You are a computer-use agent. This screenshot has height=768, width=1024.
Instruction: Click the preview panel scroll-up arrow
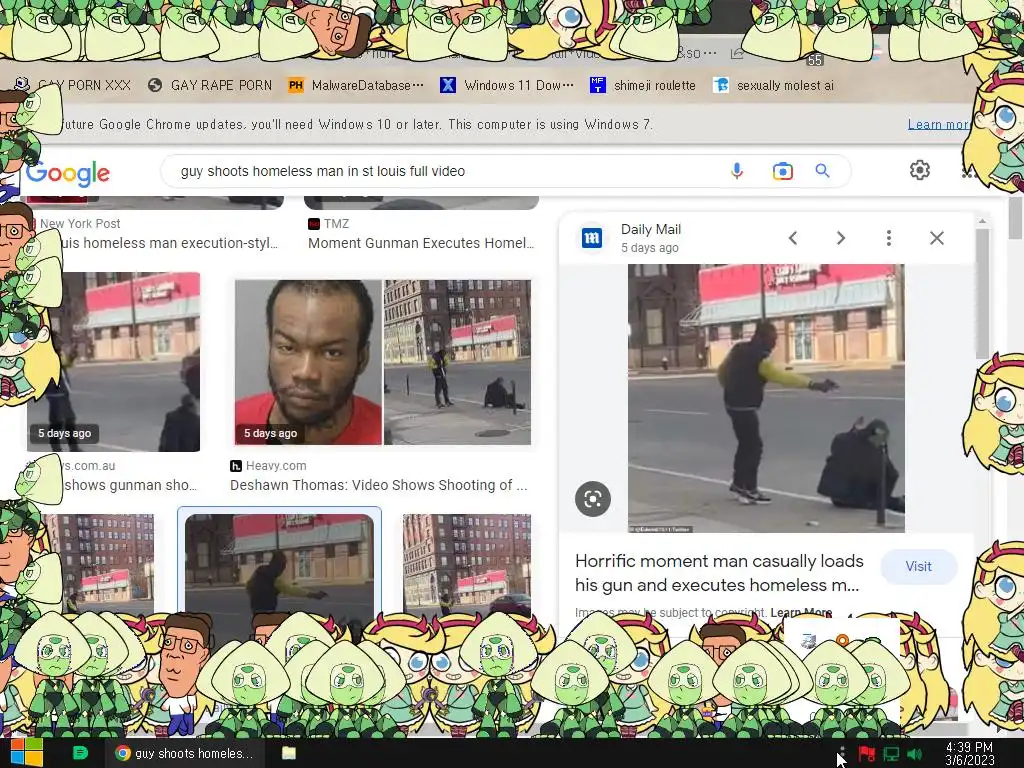[x=982, y=222]
